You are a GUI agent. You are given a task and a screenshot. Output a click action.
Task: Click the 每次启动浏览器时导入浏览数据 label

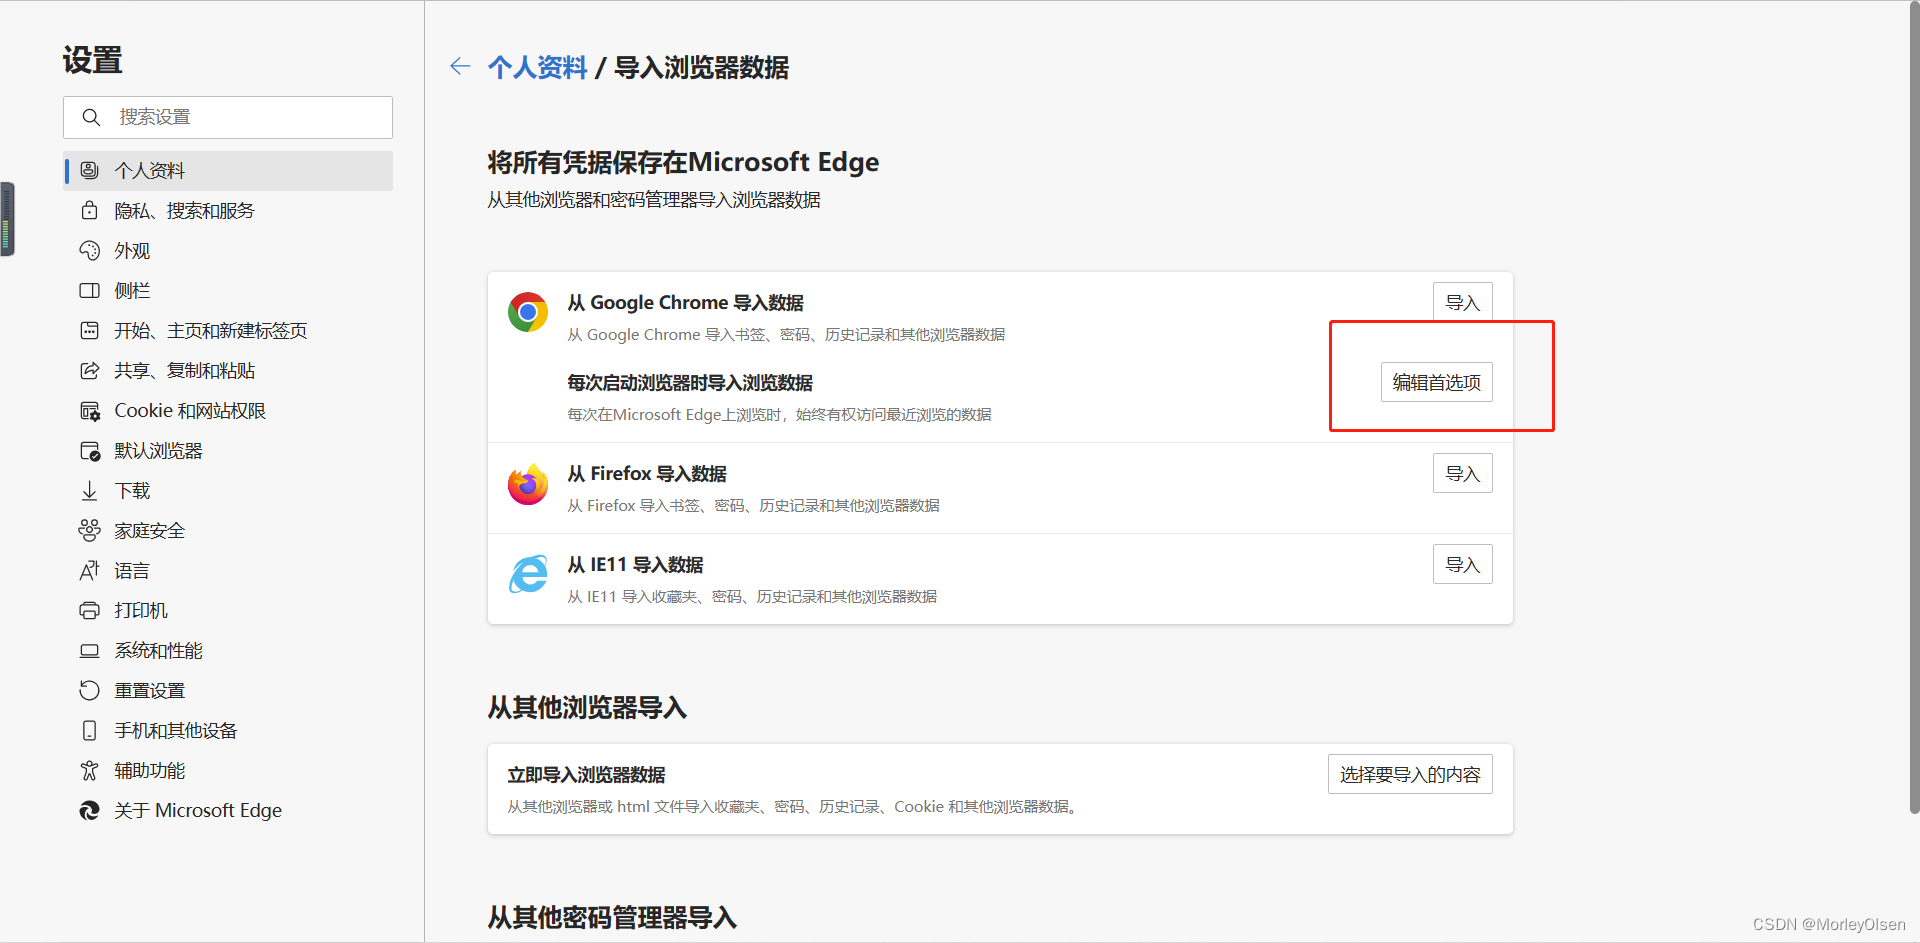pos(690,382)
